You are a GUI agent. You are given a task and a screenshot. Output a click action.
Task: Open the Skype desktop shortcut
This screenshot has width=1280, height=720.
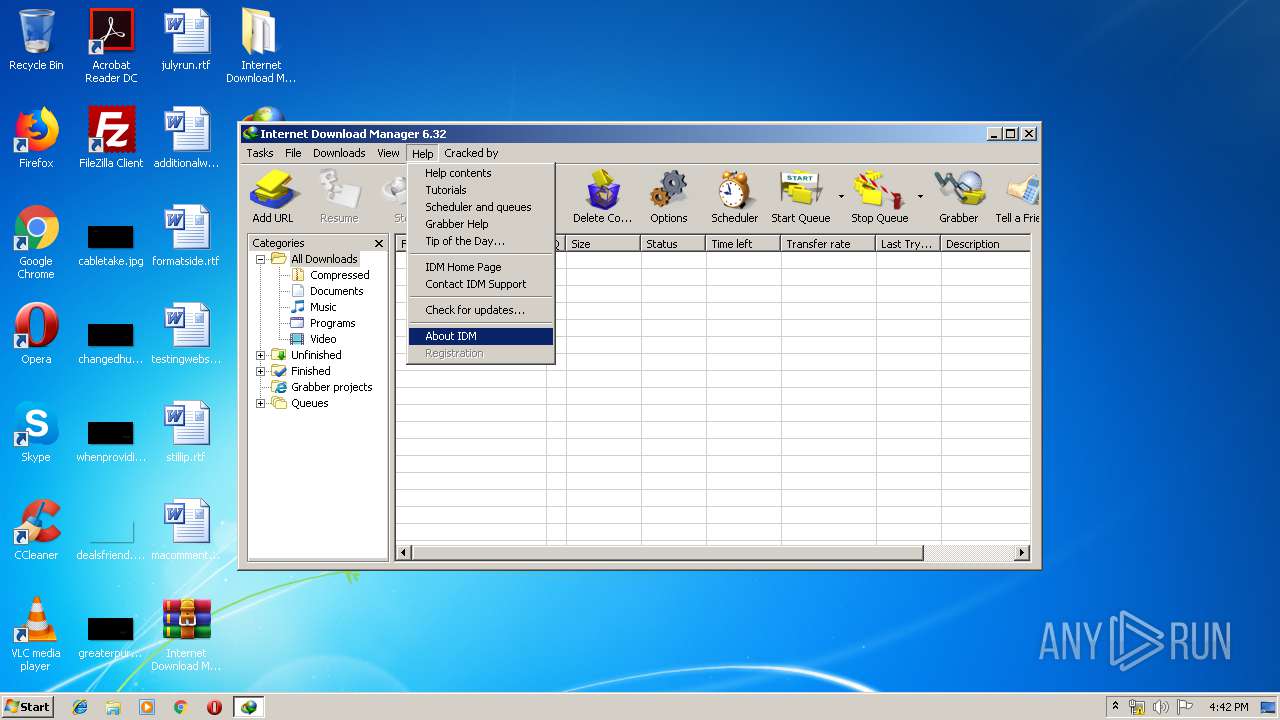(x=36, y=432)
